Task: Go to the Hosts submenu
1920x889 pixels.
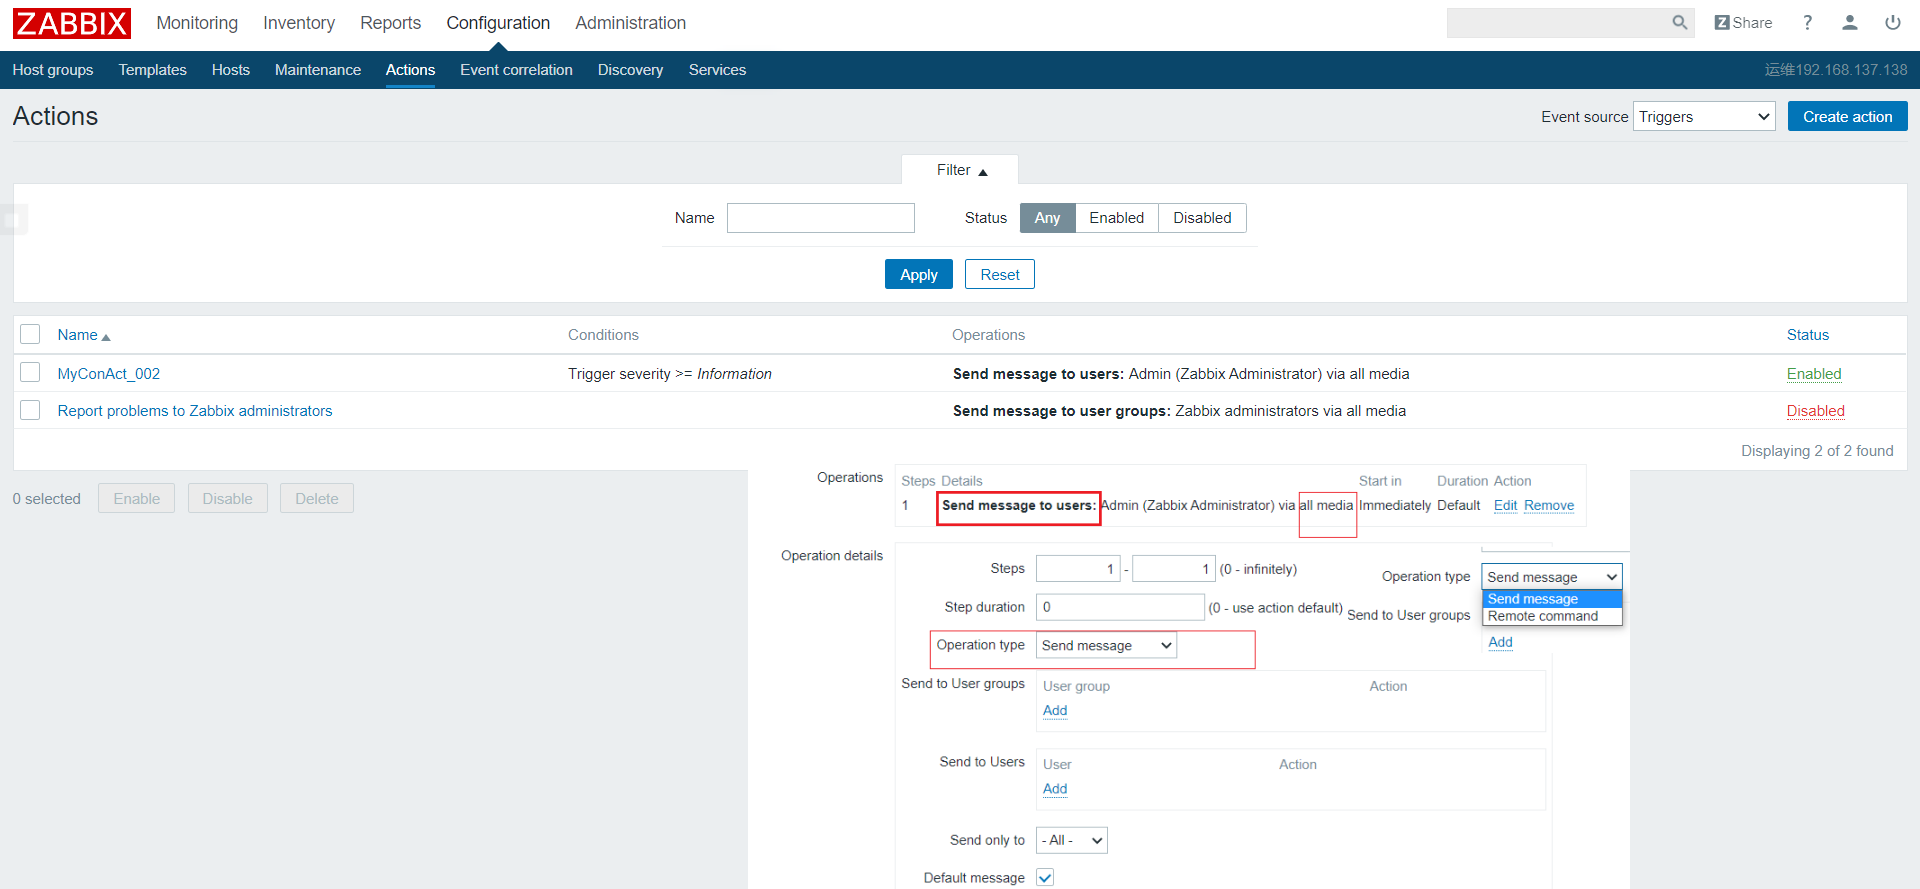Action: (231, 70)
